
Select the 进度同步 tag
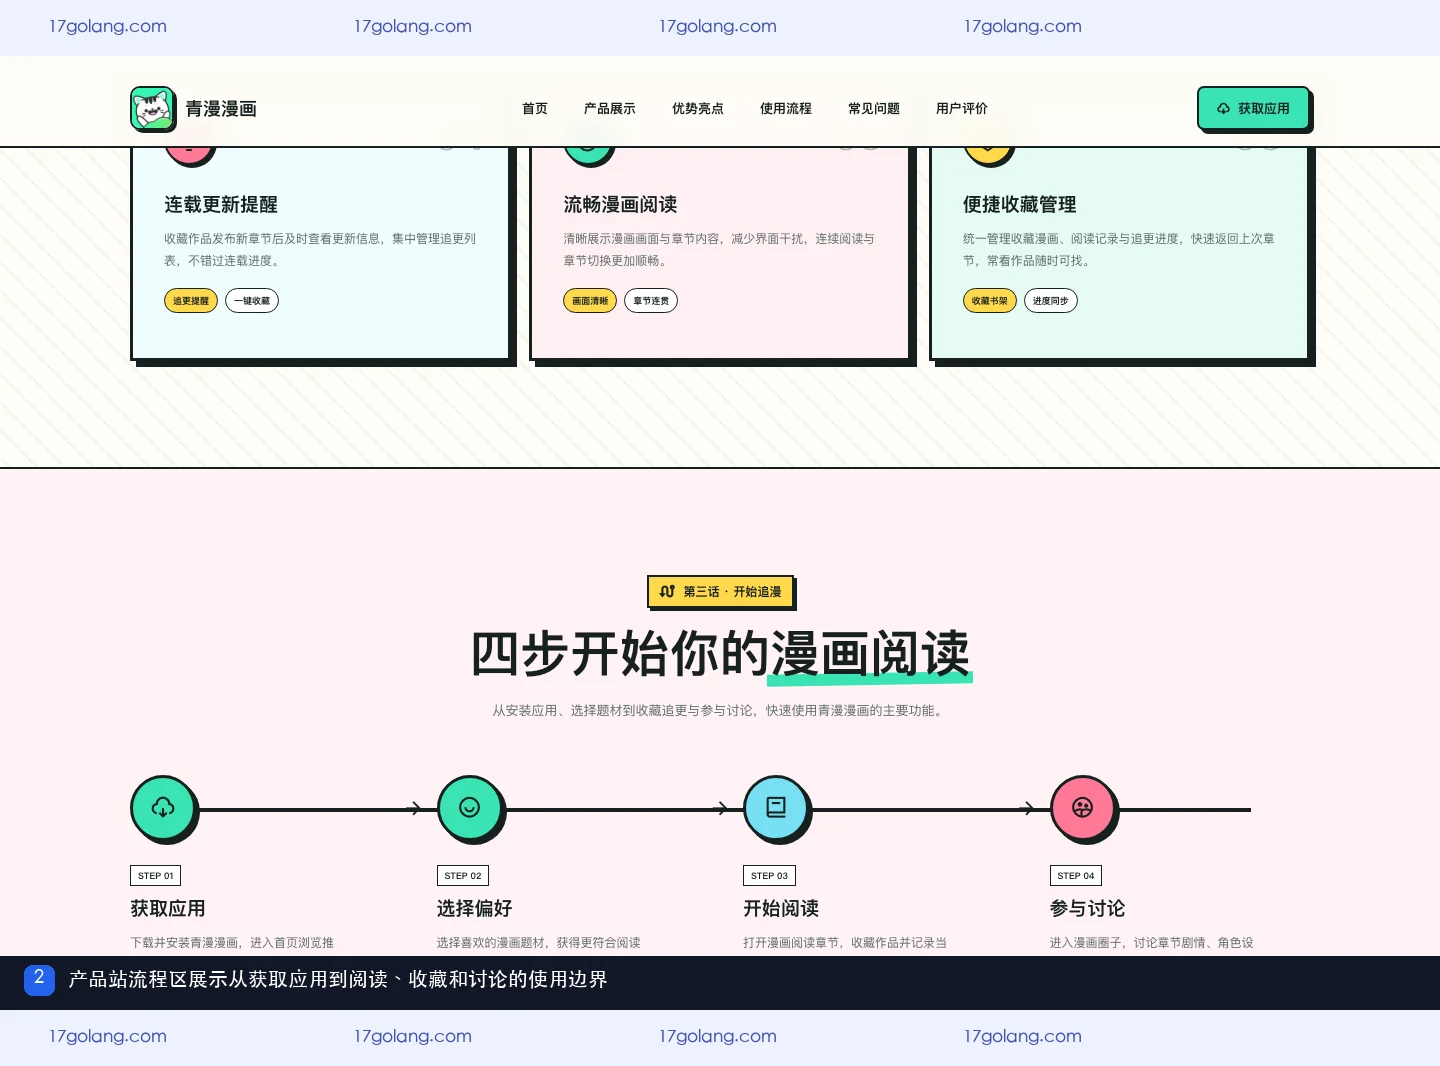(x=1051, y=301)
